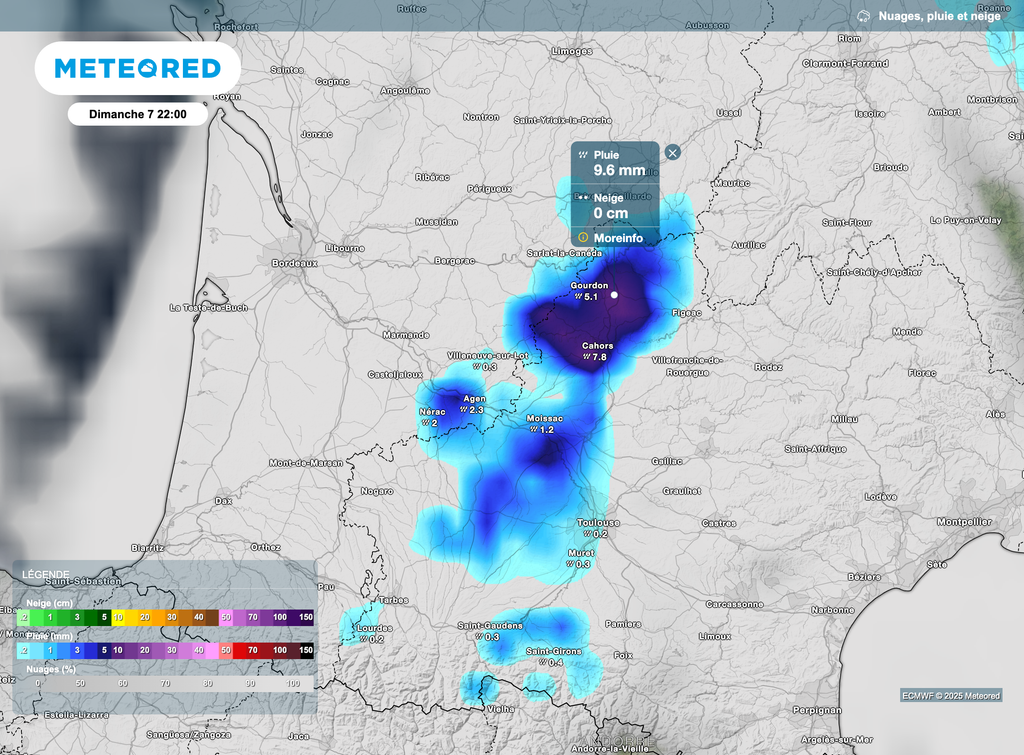Click the Toulouse 0.2 rain marker
This screenshot has height=755, width=1024.
coord(598,528)
